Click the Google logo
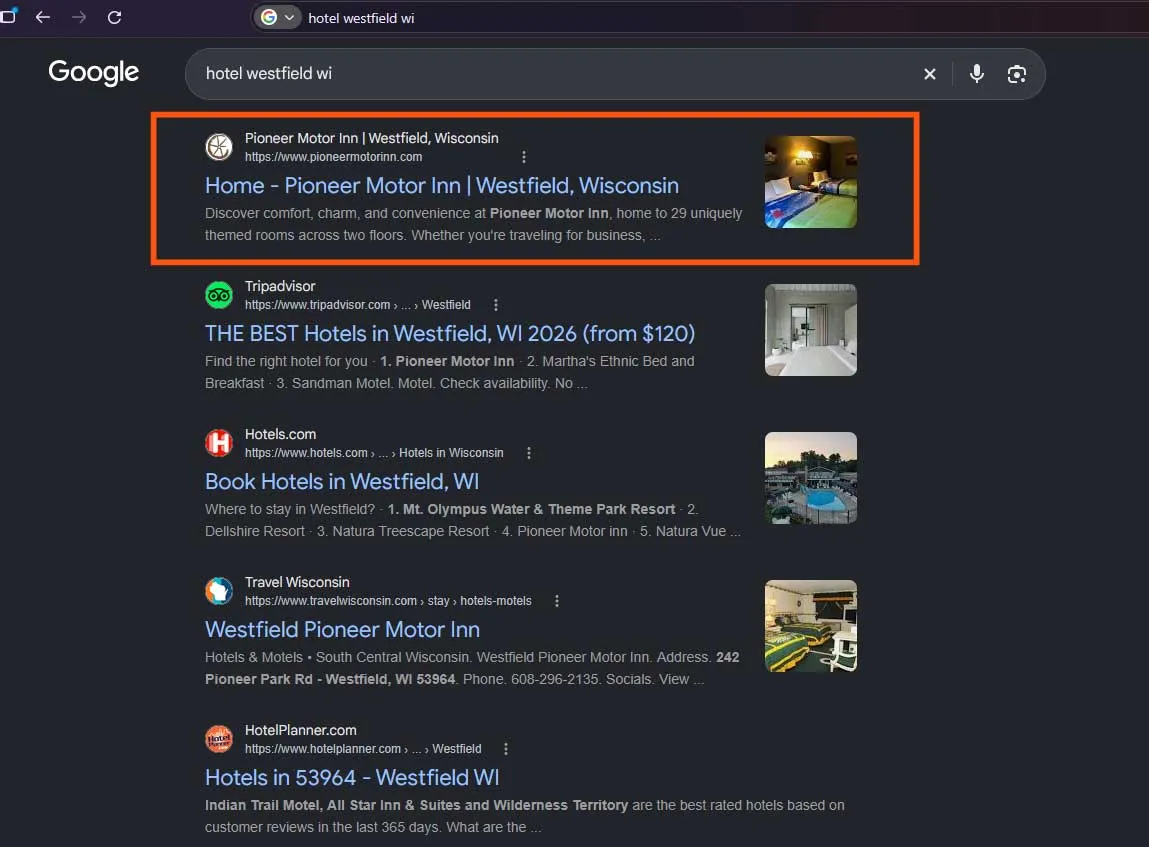Image resolution: width=1149 pixels, height=847 pixels. (93, 72)
